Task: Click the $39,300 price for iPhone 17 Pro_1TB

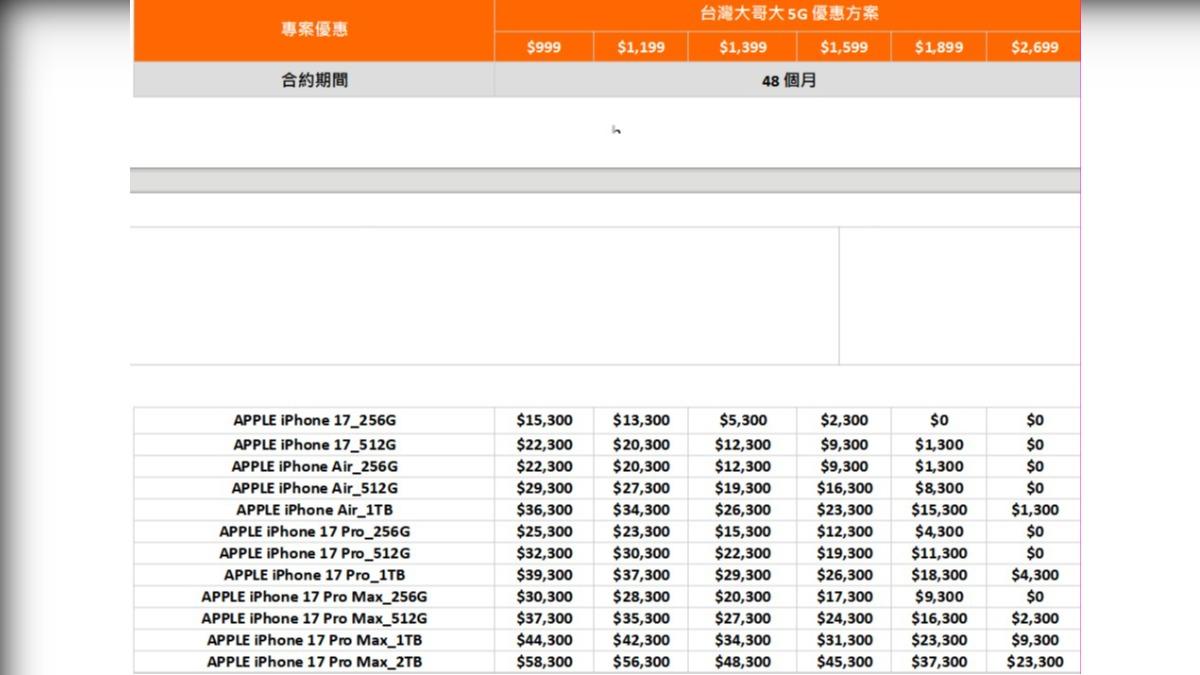Action: pos(544,575)
